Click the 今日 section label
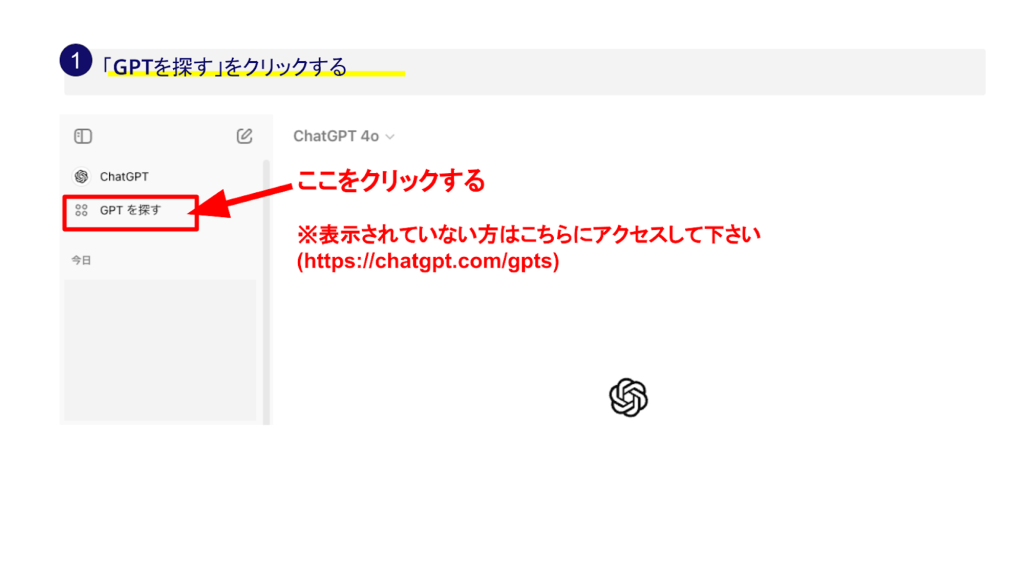This screenshot has height=576, width=1024. pos(80,259)
